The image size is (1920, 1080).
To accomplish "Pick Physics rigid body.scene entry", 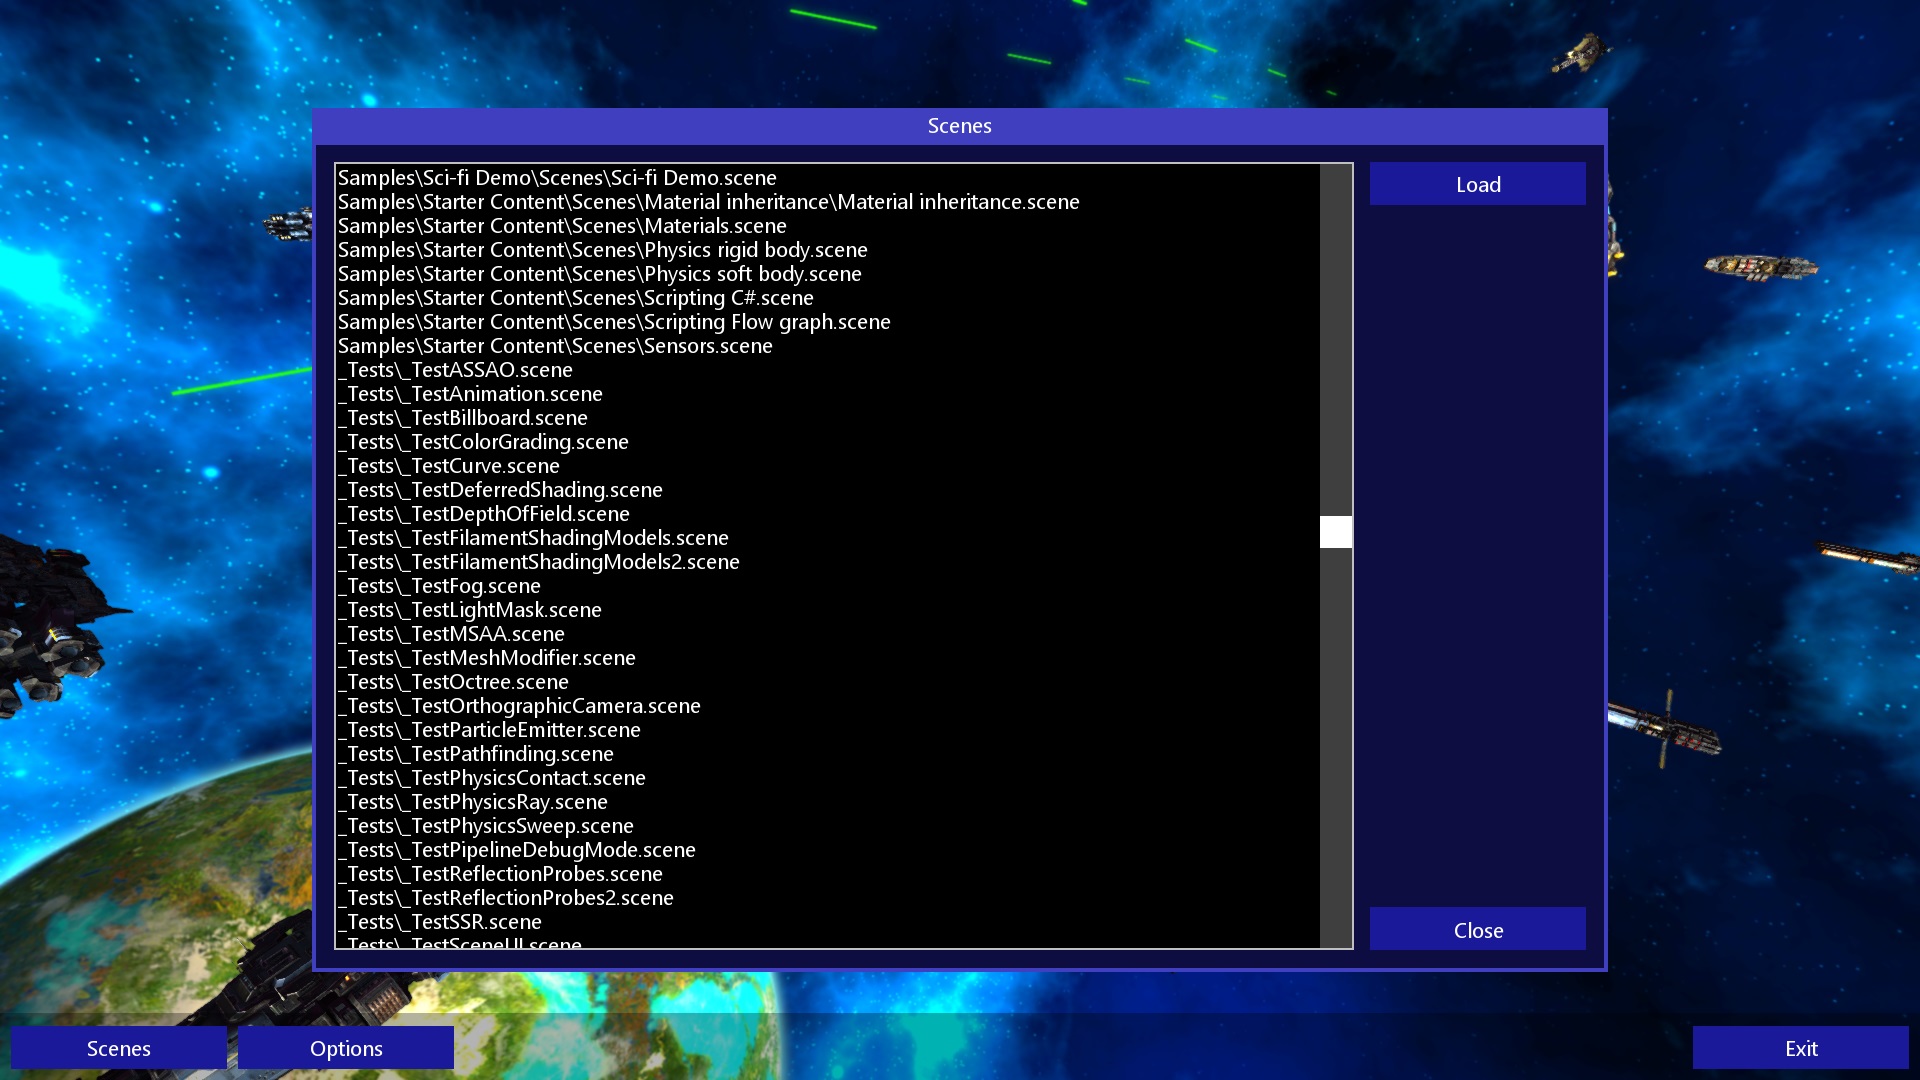I will (x=602, y=250).
